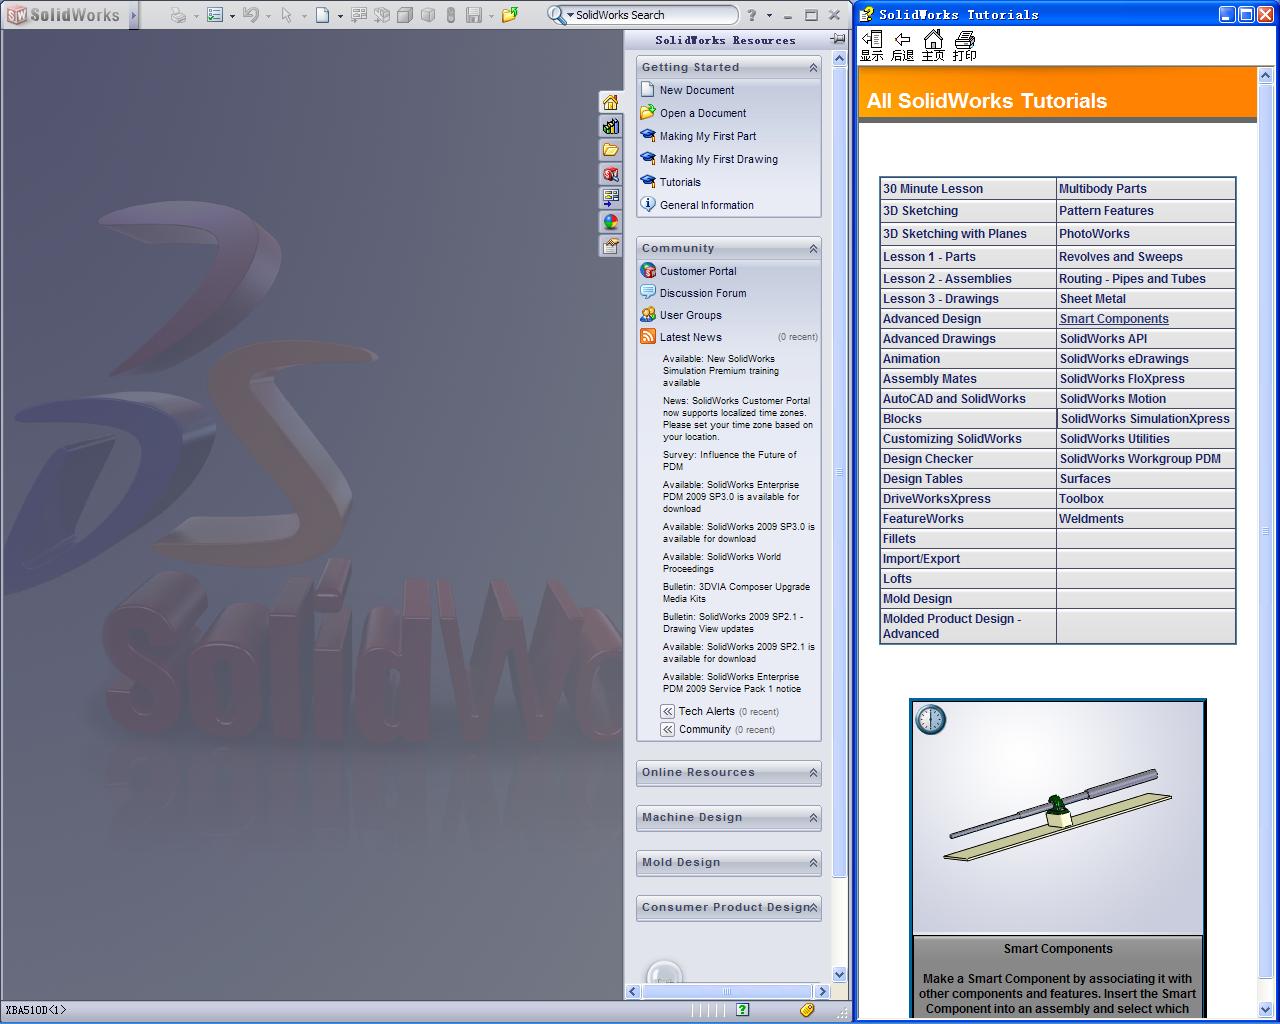1280x1024 pixels.
Task: Click the task pane horizontal scrollbar right arrow
Action: point(822,992)
